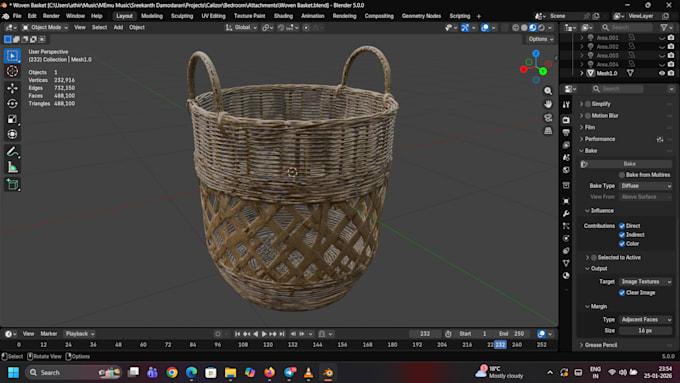Screen dimensions: 680x383
Task: Toggle the Simplify panel checkbox
Action: coord(588,104)
